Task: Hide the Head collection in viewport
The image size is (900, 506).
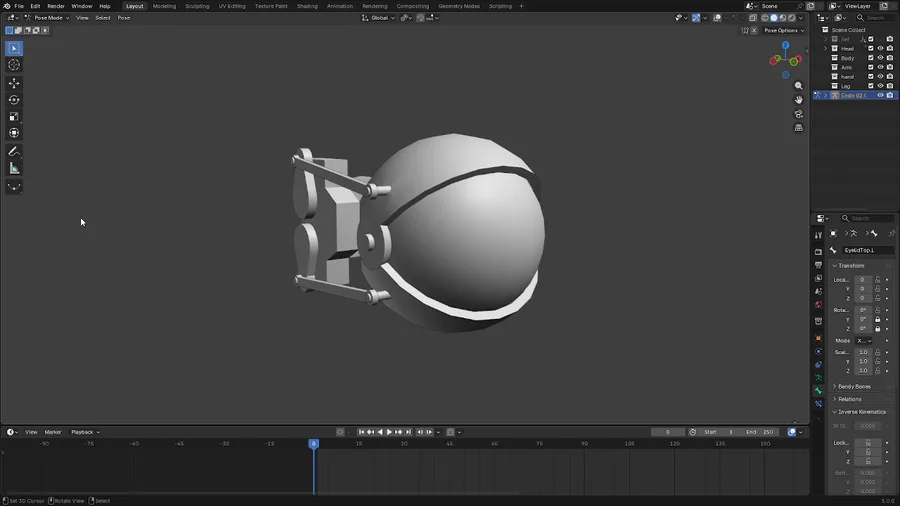Action: point(880,48)
